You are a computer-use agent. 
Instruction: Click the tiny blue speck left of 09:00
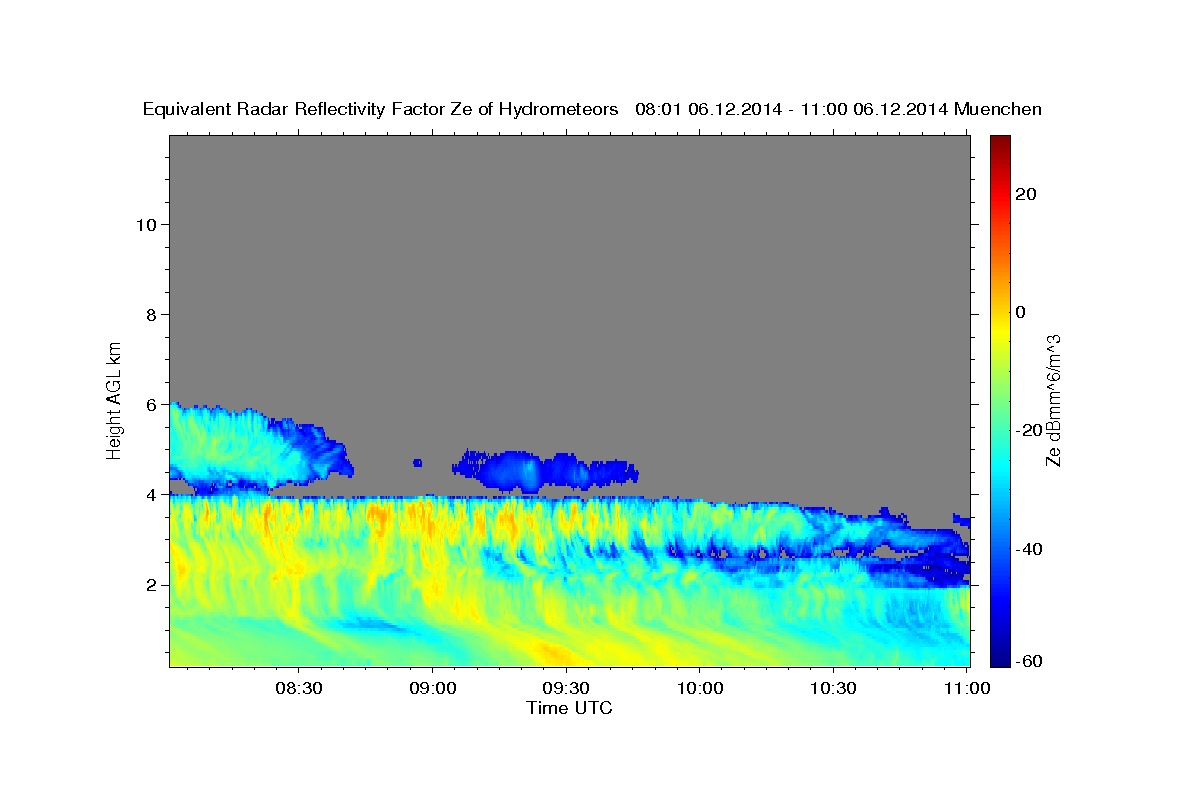pos(417,463)
